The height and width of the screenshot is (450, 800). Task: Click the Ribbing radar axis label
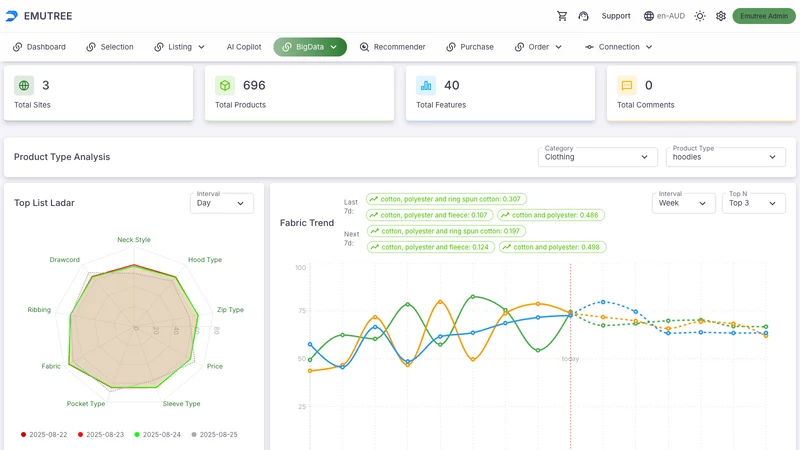click(x=39, y=310)
